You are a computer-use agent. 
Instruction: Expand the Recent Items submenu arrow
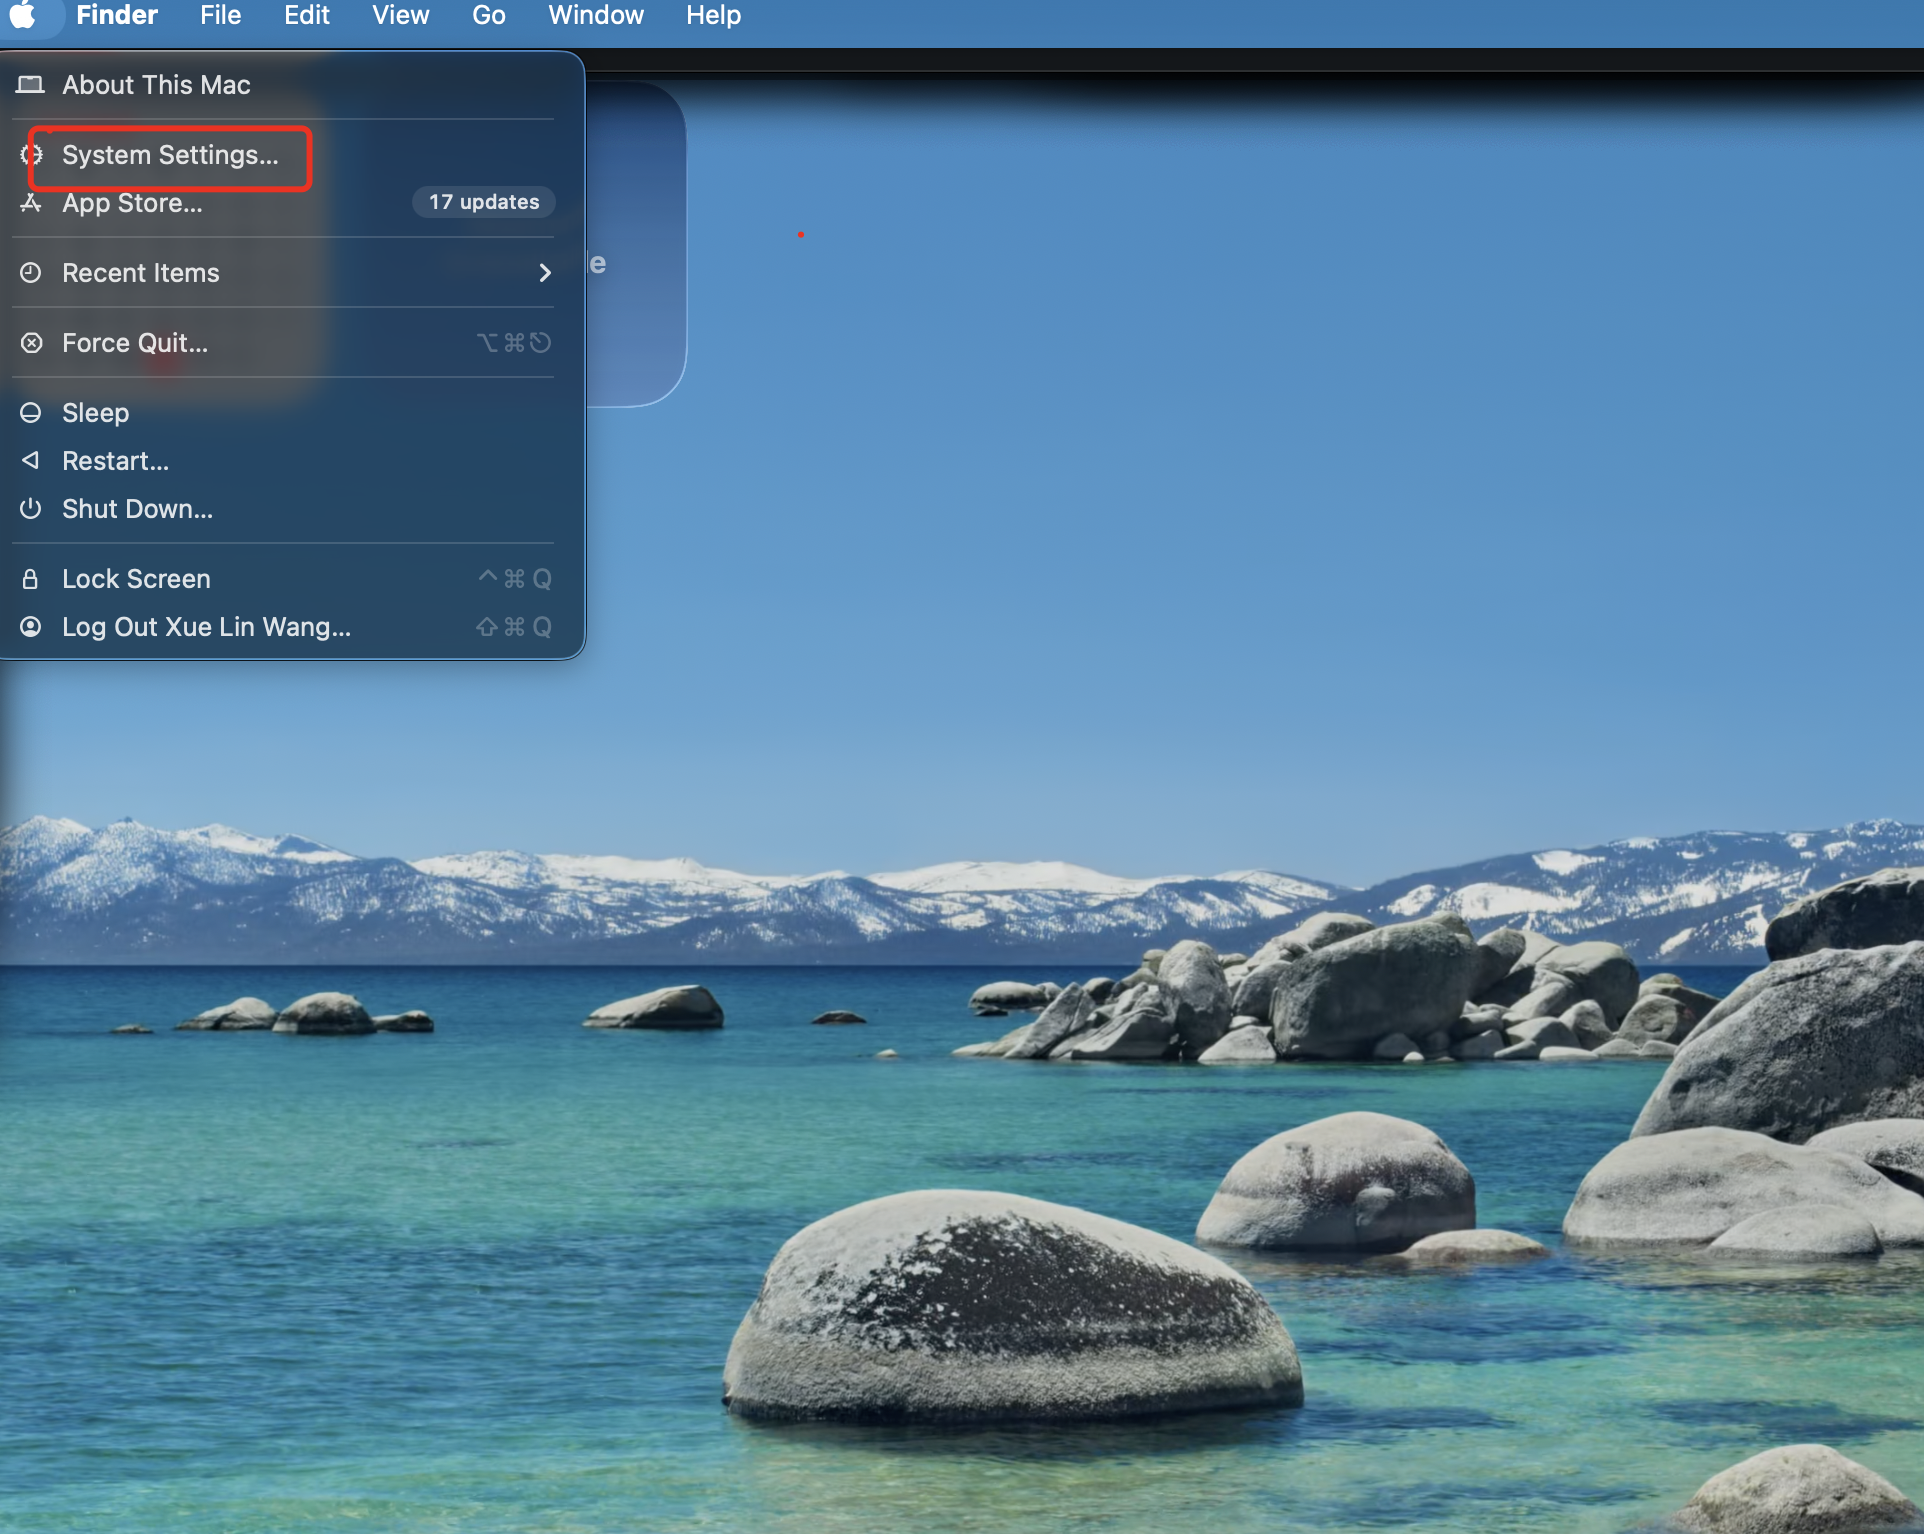click(x=545, y=273)
